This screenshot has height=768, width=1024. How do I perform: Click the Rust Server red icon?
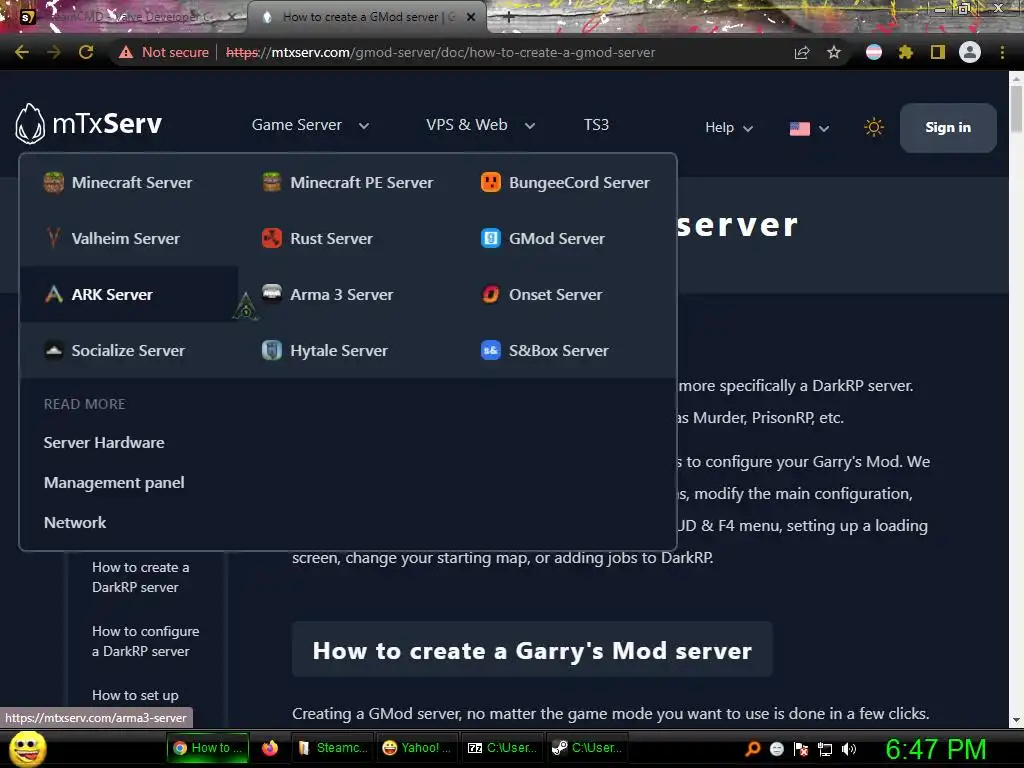[272, 238]
